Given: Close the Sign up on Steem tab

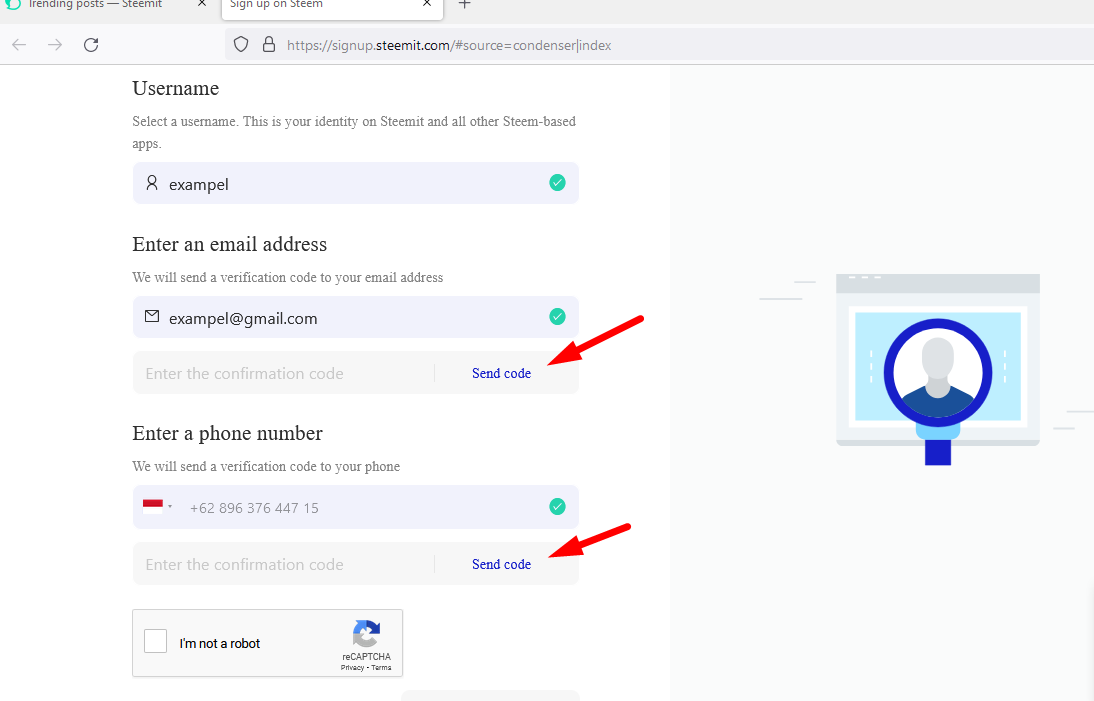Looking at the screenshot, I should pos(427,4).
